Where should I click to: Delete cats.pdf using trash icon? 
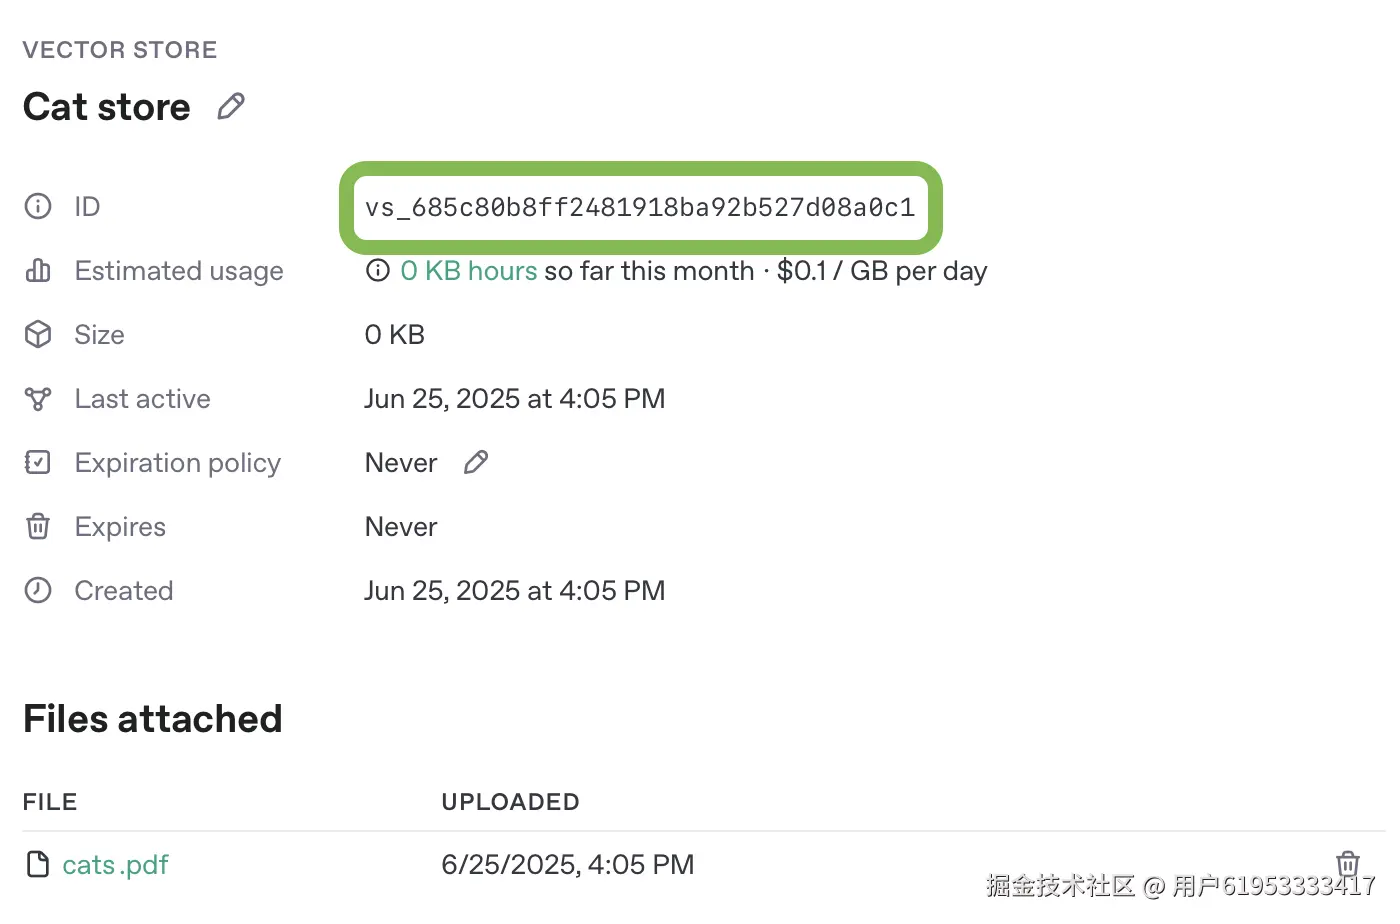[1347, 863]
